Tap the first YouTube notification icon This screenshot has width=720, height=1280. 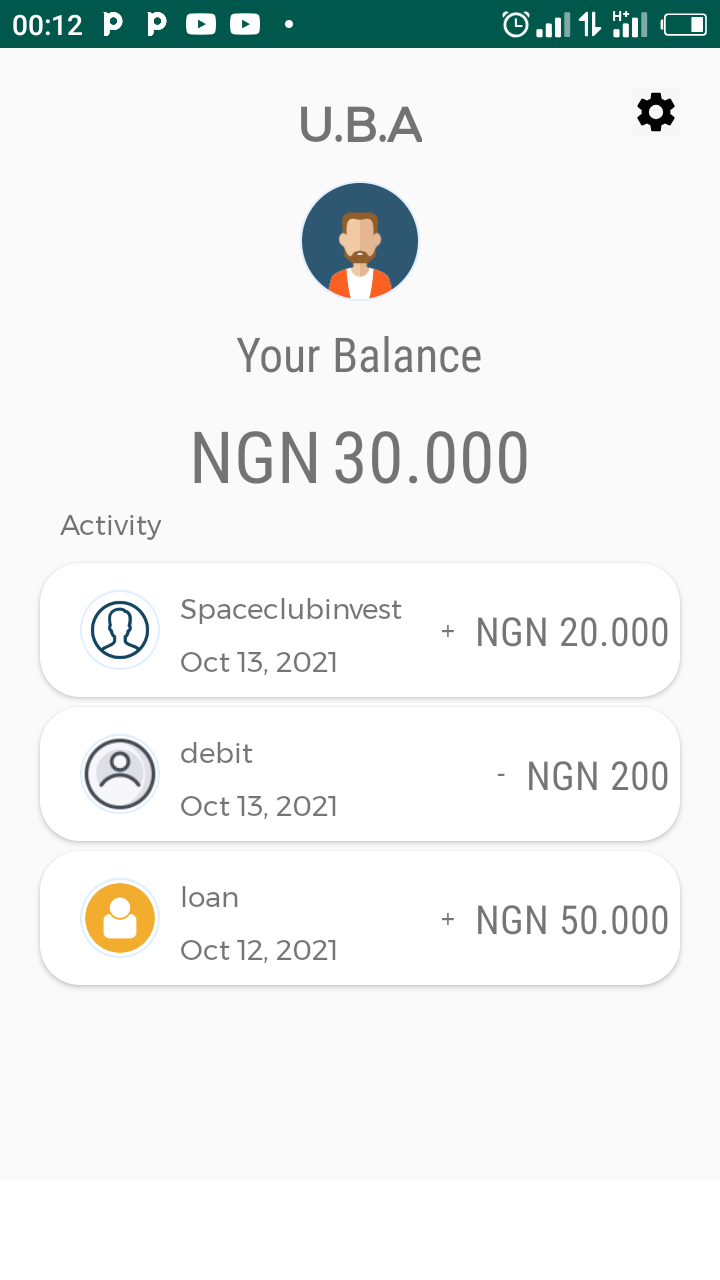201,24
